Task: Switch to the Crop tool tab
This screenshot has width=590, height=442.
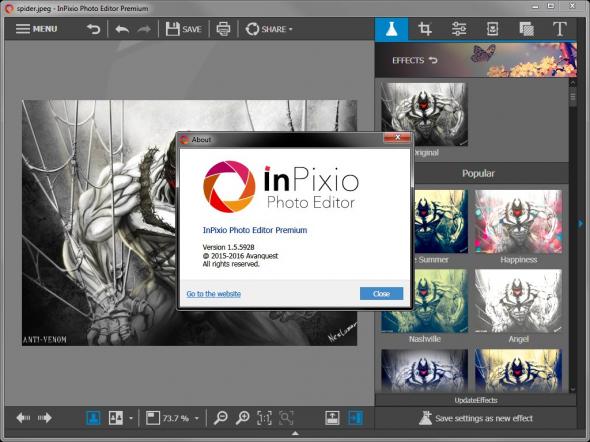Action: pos(425,29)
